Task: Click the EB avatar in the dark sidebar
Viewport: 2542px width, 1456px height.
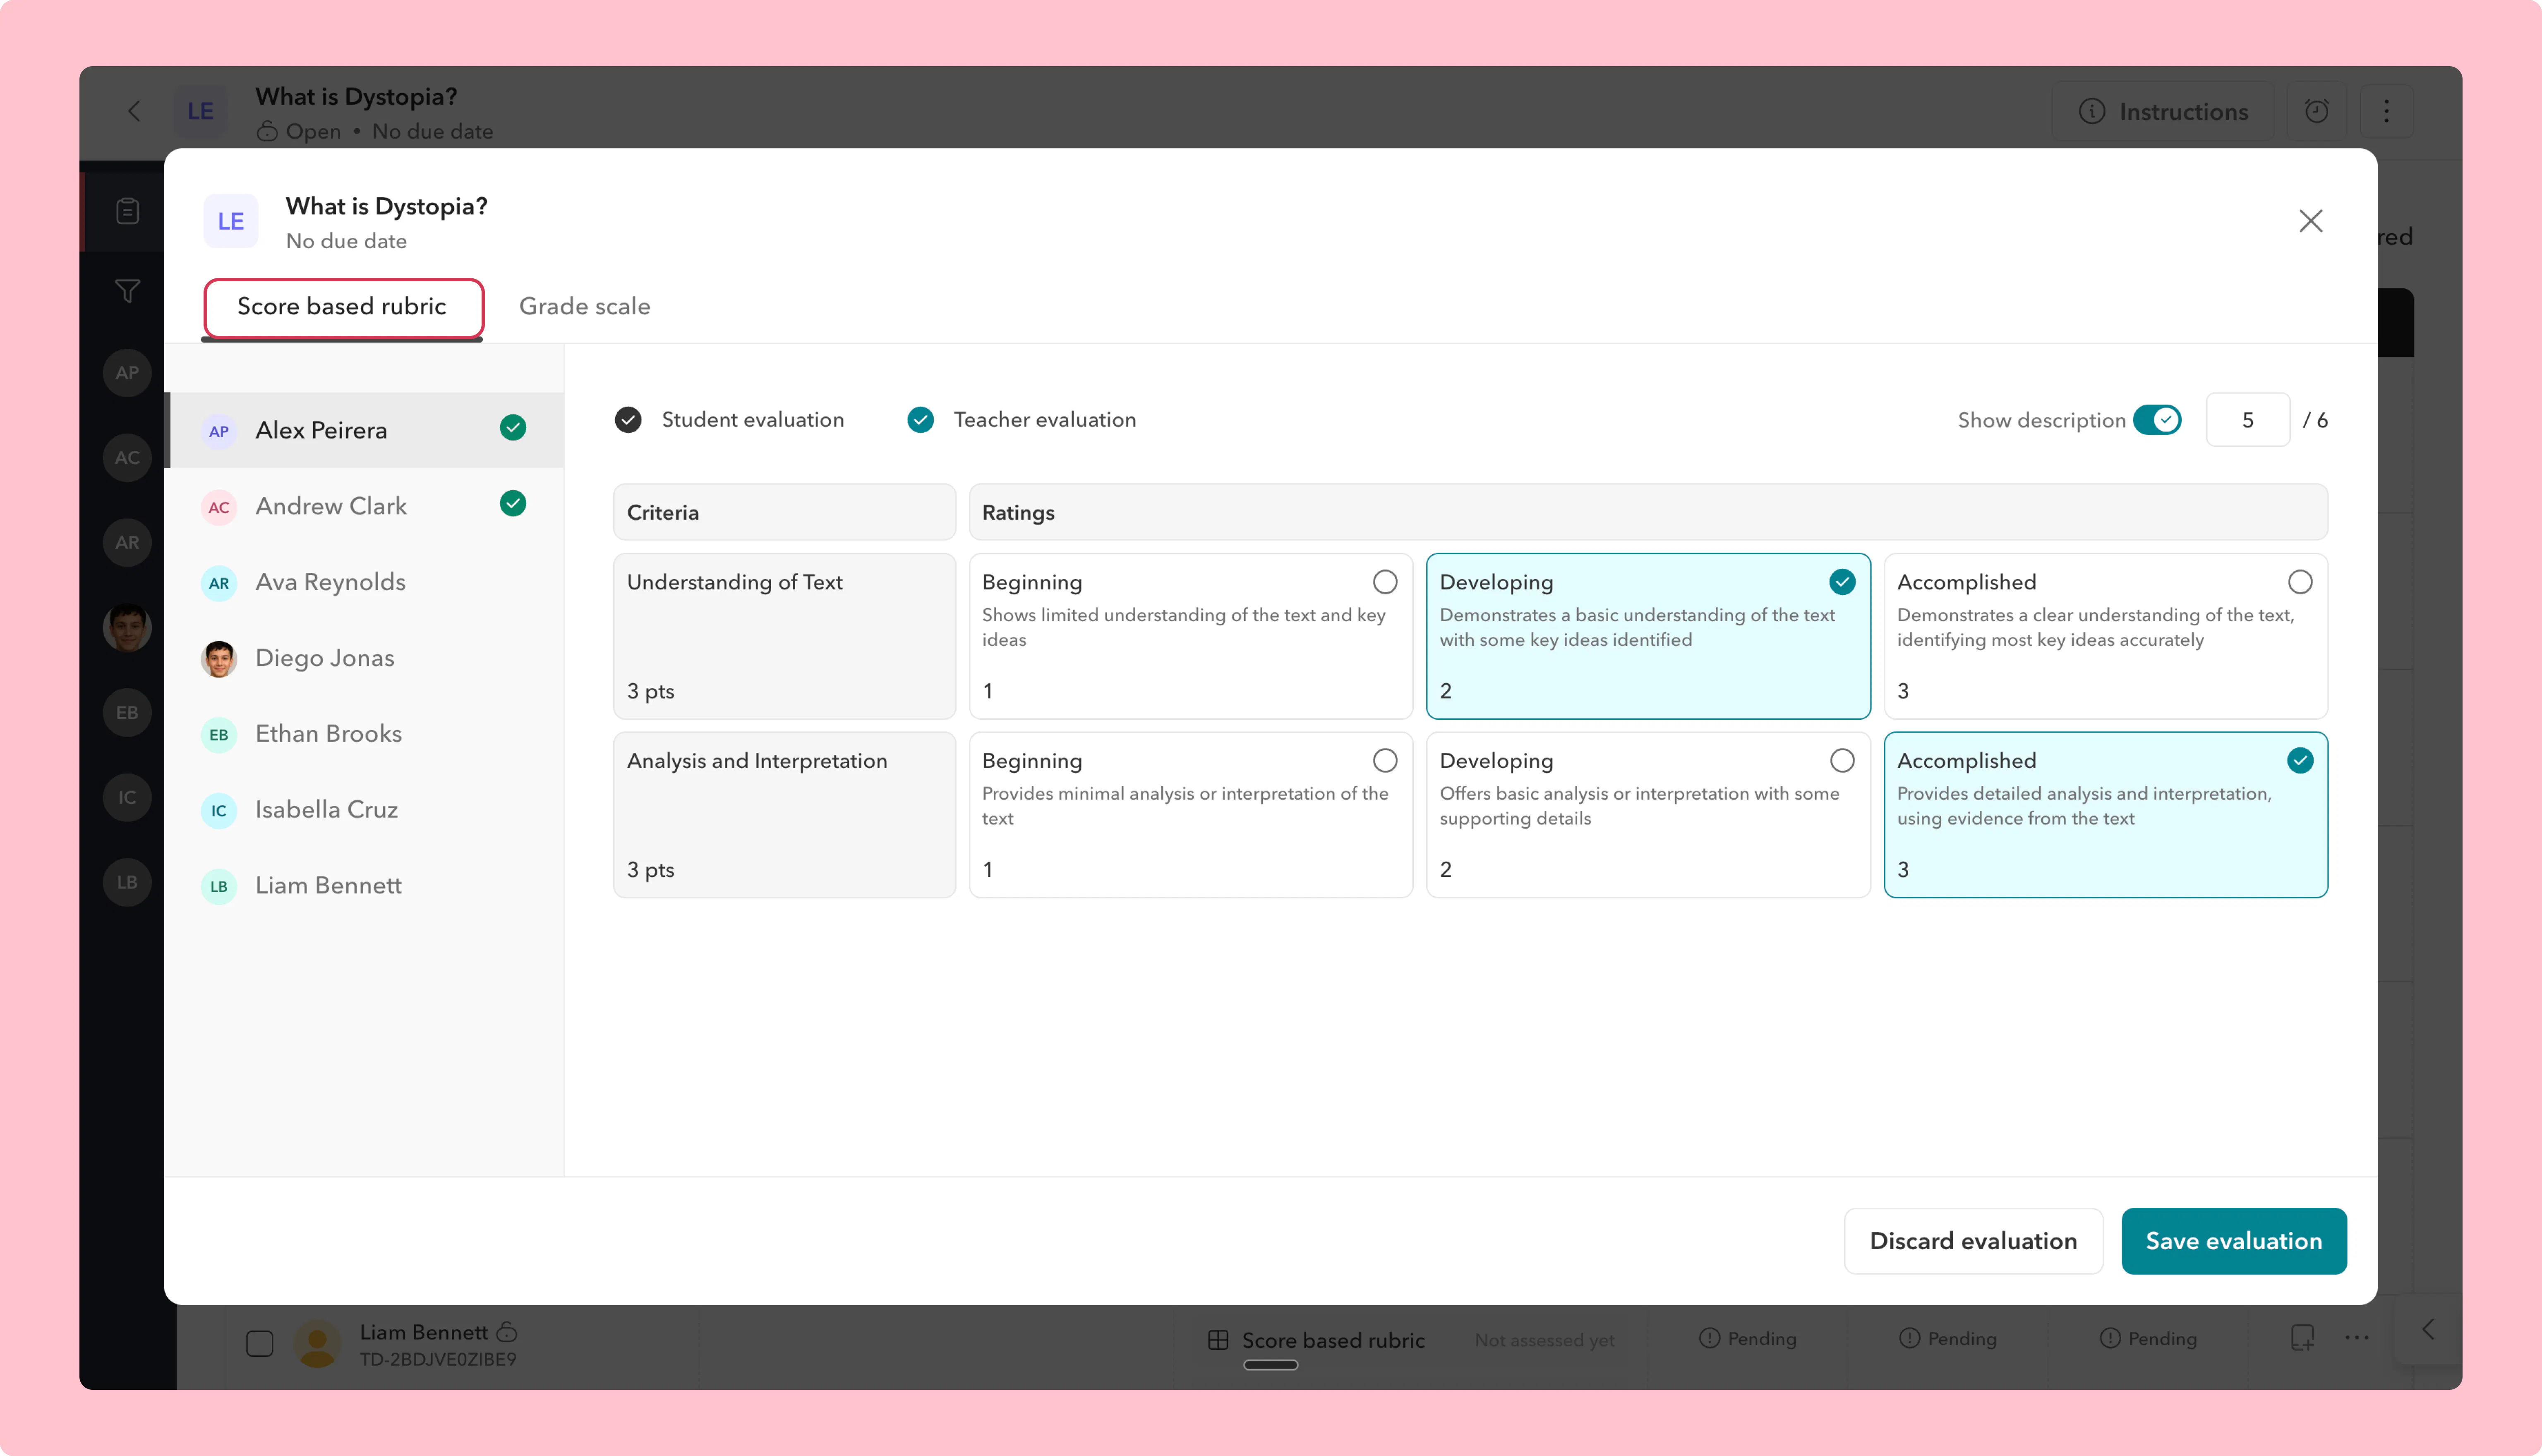Action: point(127,713)
